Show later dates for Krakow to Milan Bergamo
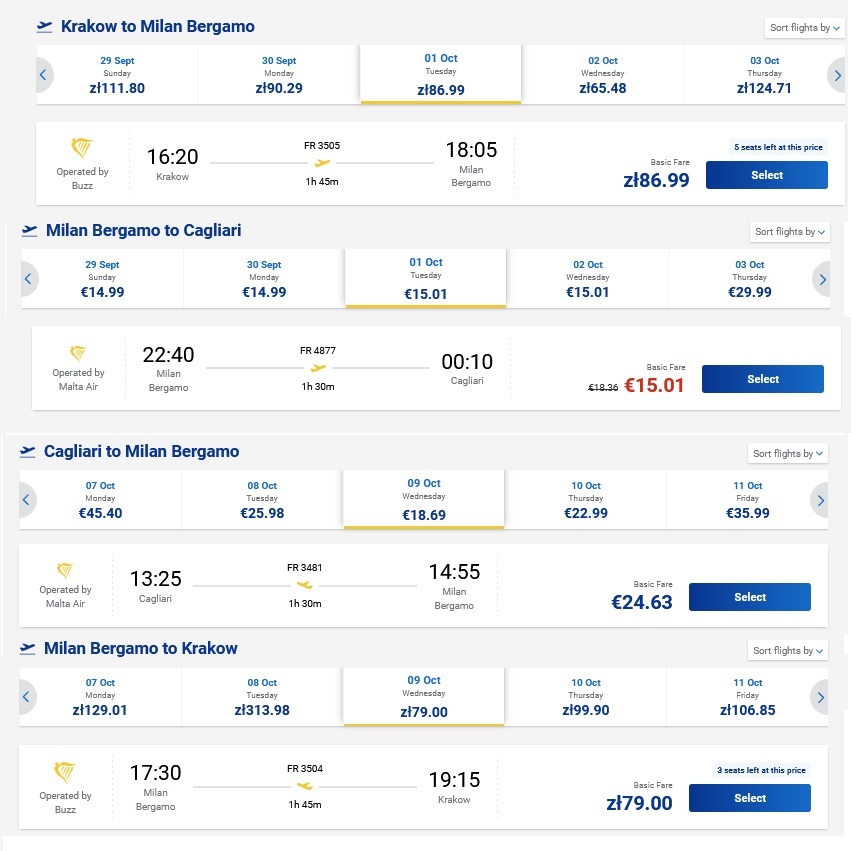This screenshot has width=851, height=851. tap(836, 75)
